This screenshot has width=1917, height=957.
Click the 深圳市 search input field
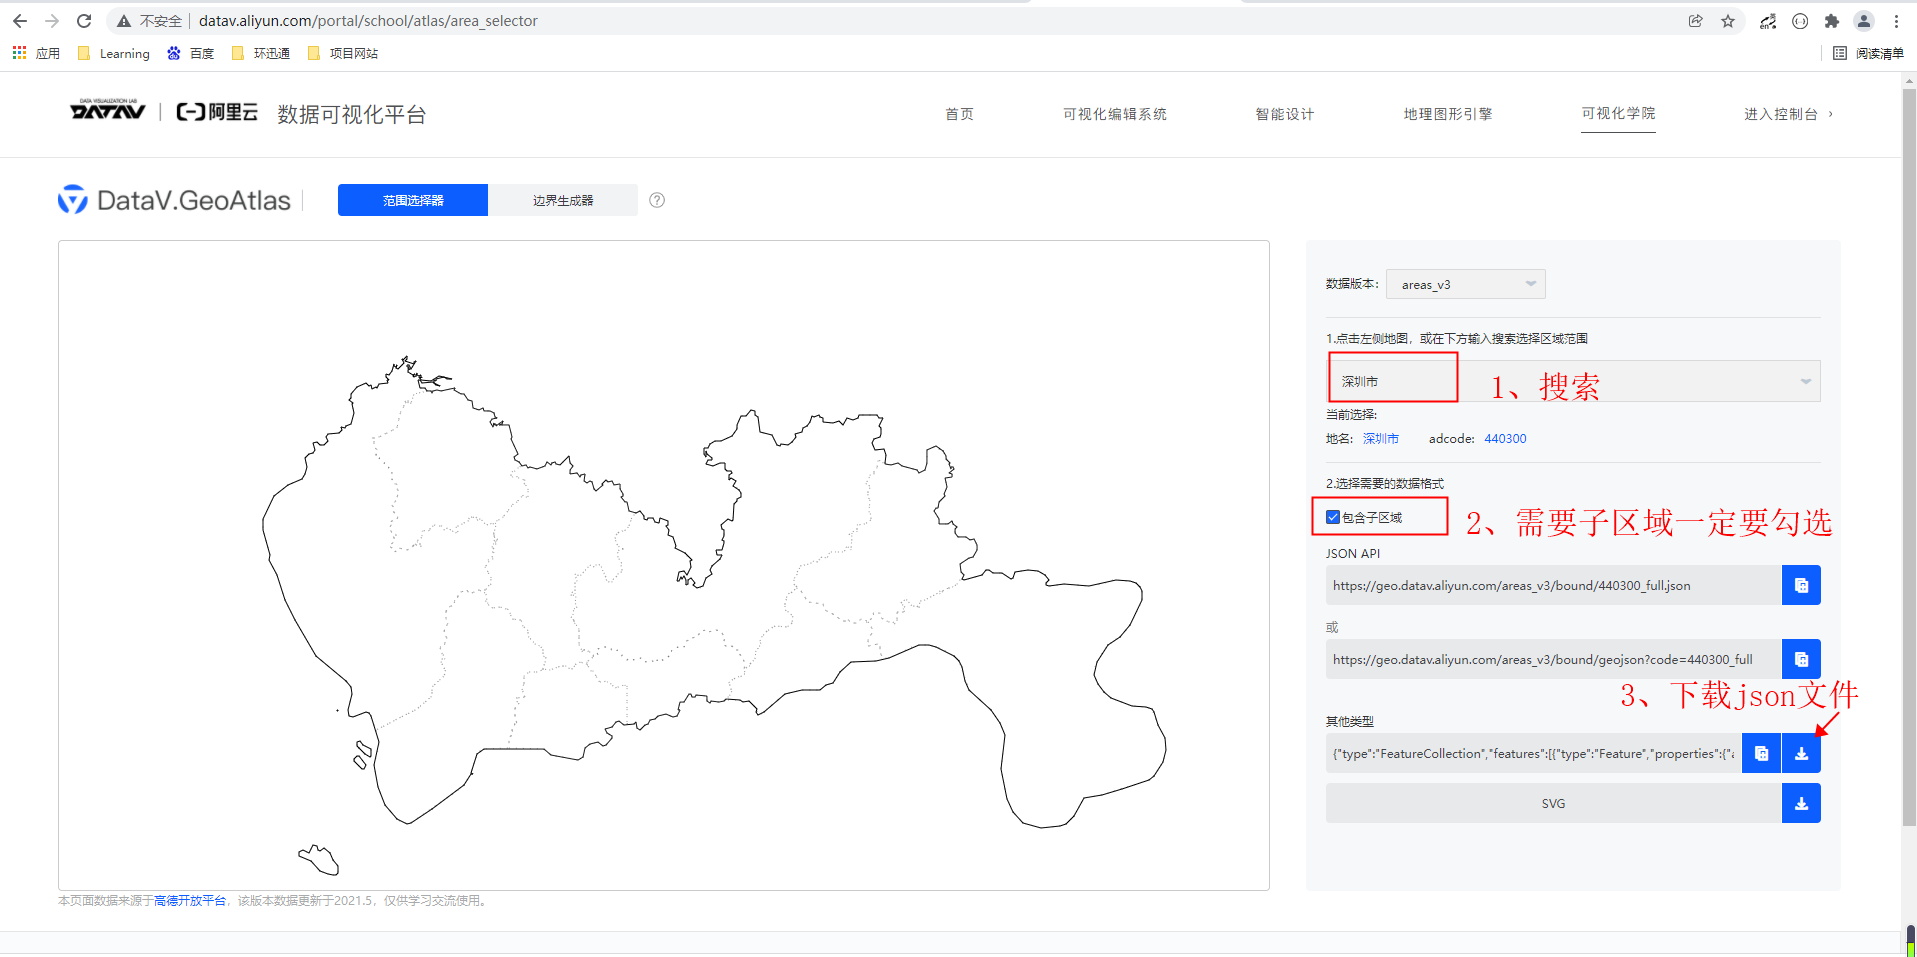(1392, 380)
